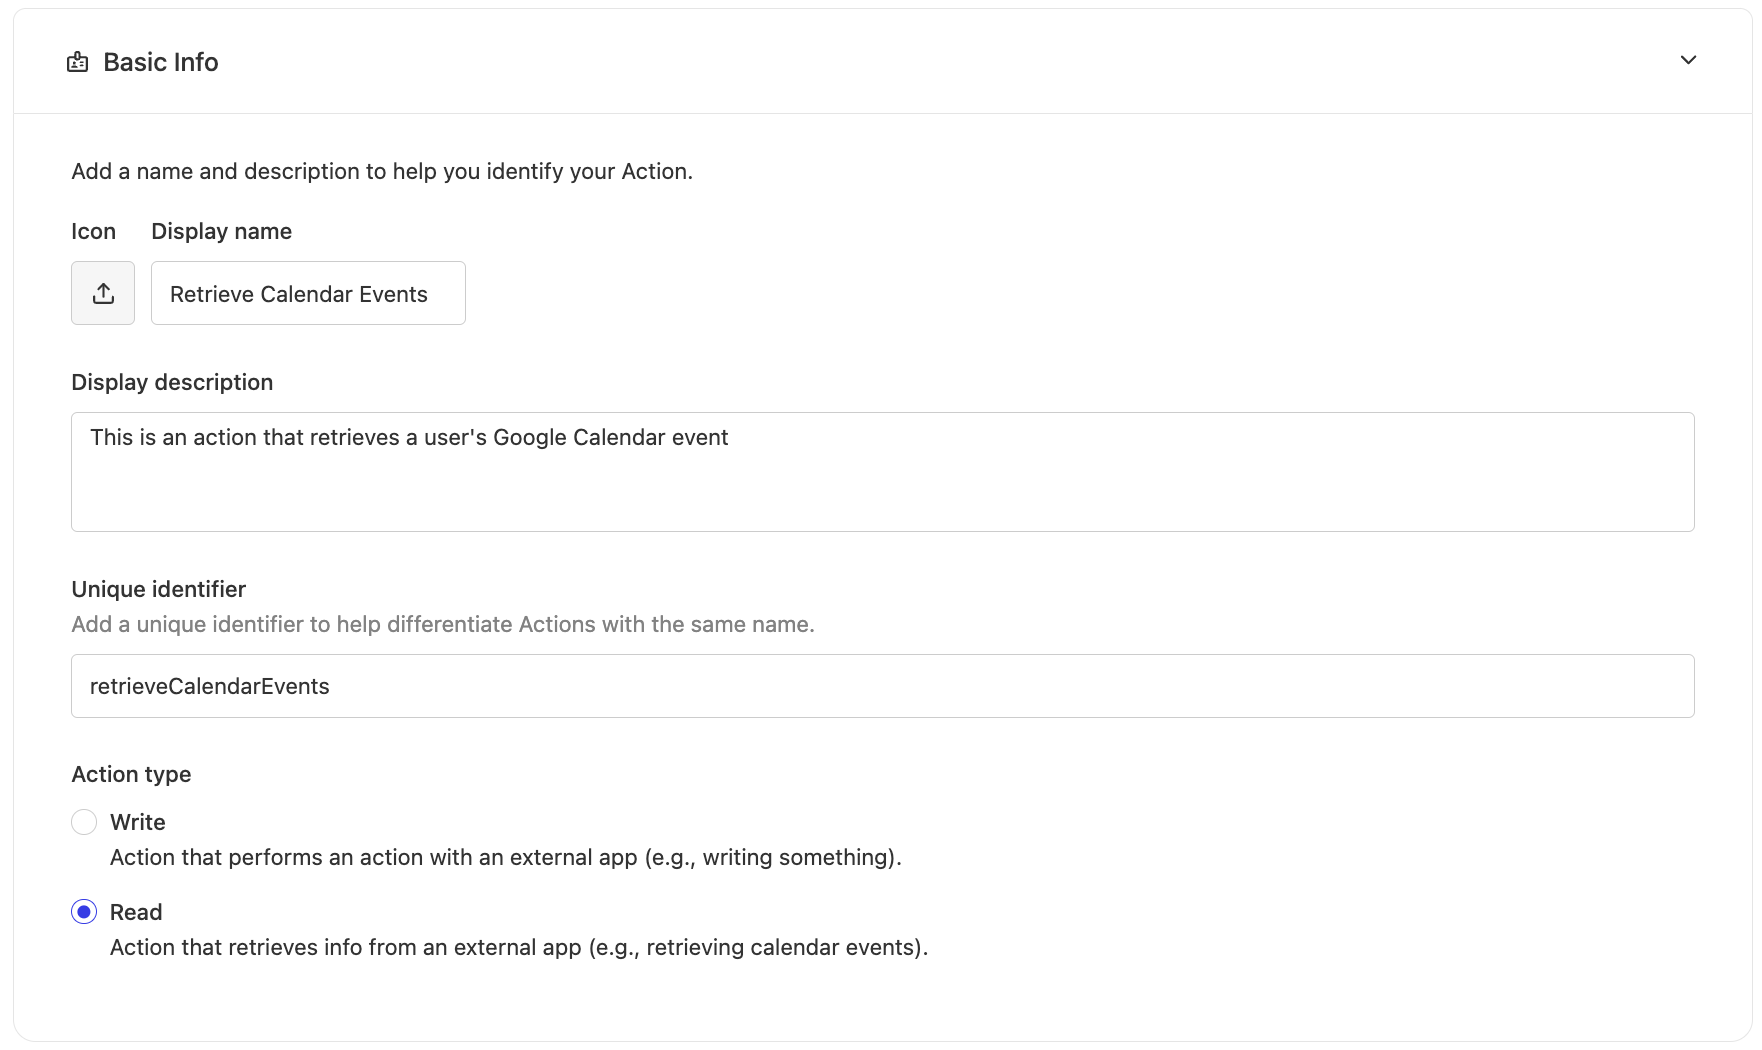Upload an icon using the upload button
Screen dimensions: 1762x1050
coord(103,293)
